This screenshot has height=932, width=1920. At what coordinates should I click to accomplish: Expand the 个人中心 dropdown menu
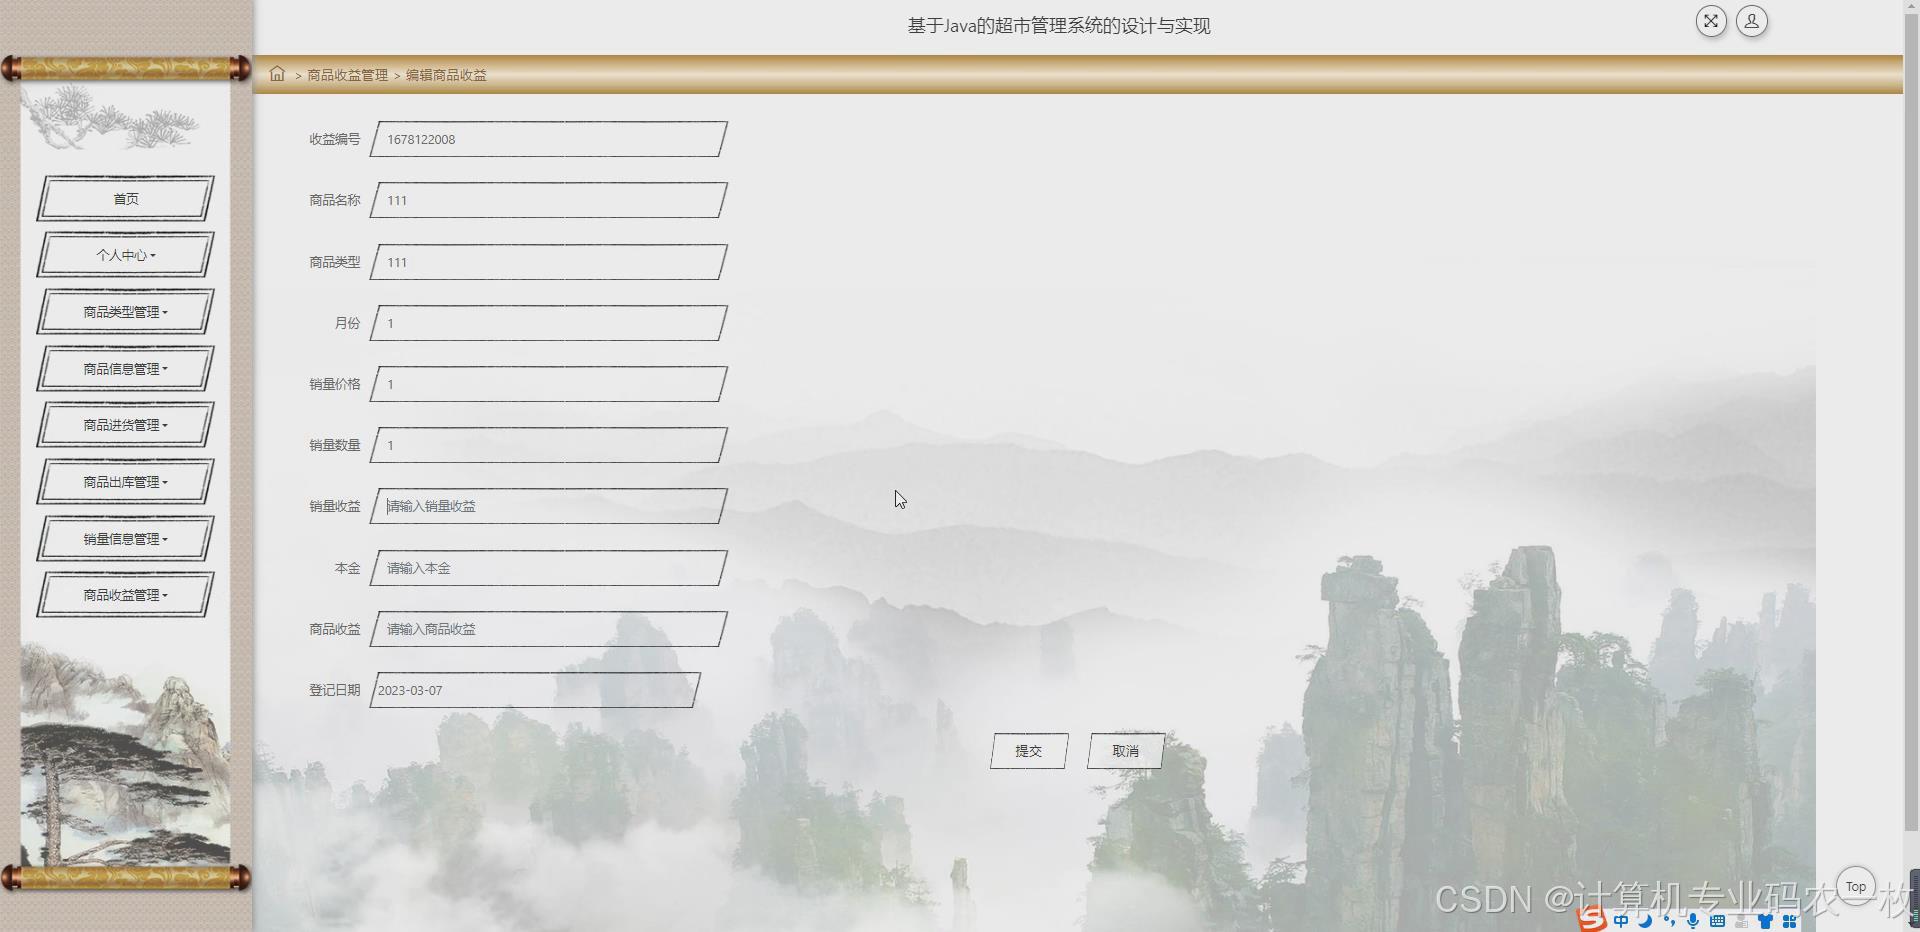[125, 255]
